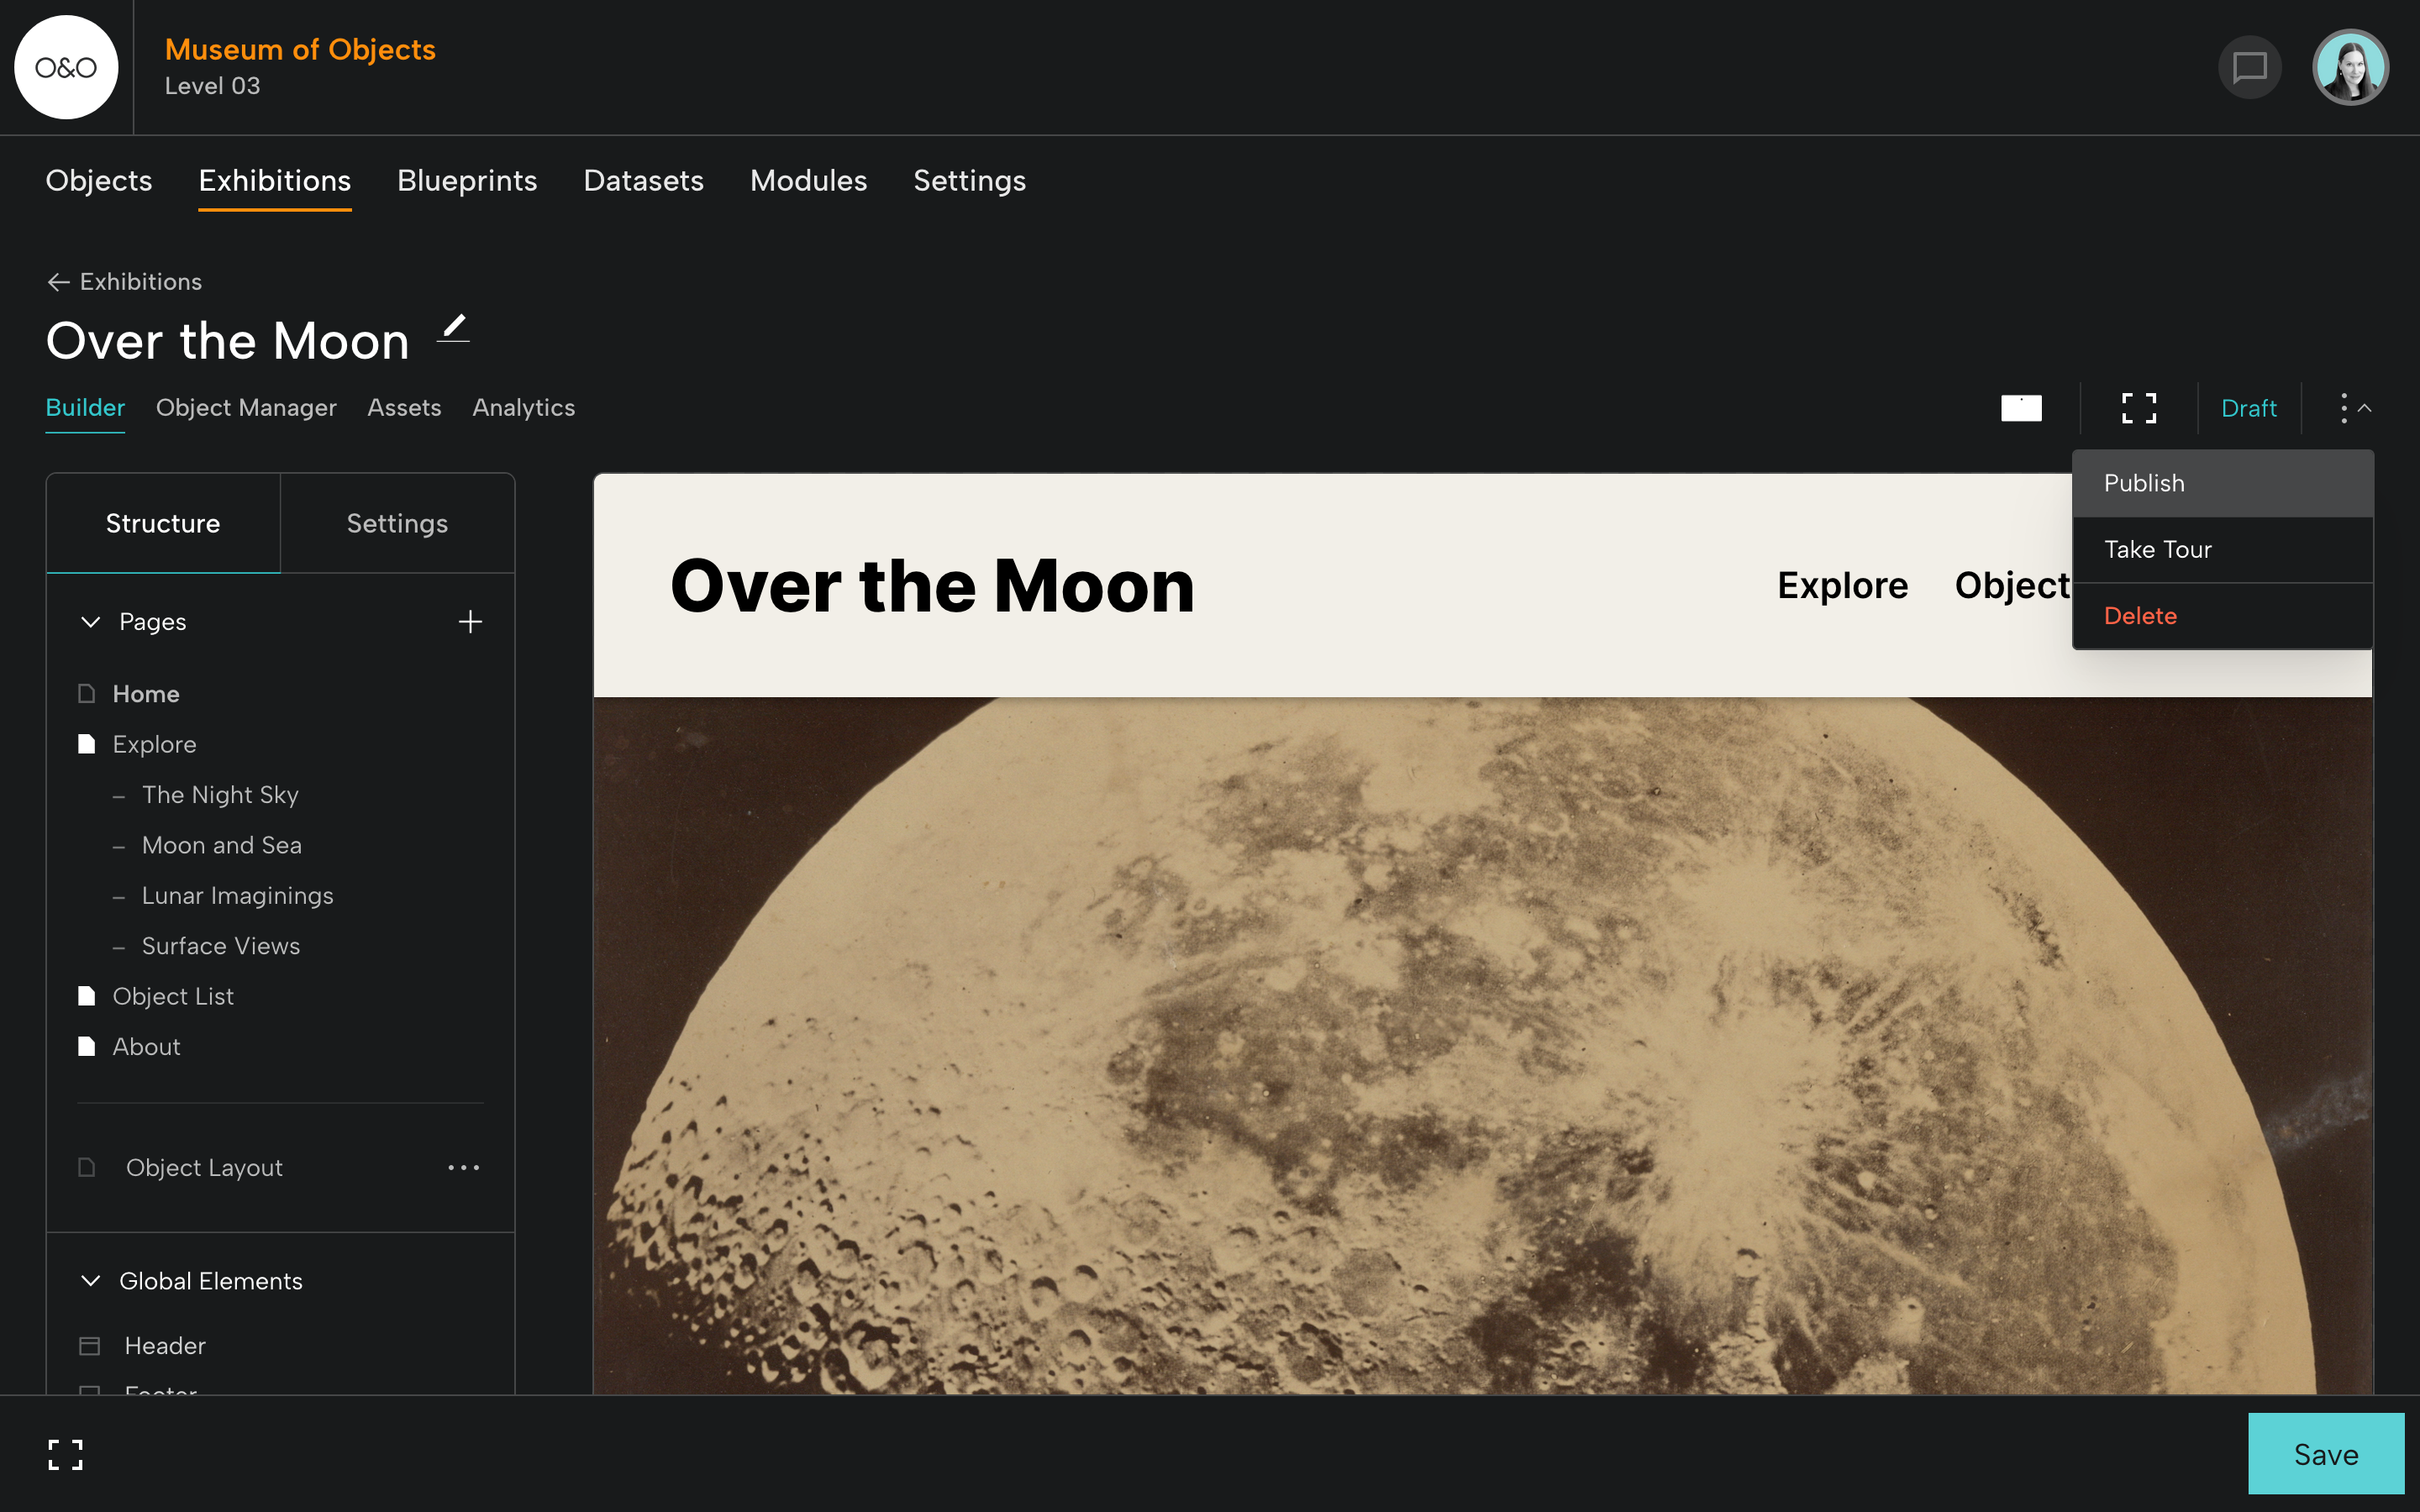
Task: Collapse the three-dot options menu
Action: pos(2355,408)
